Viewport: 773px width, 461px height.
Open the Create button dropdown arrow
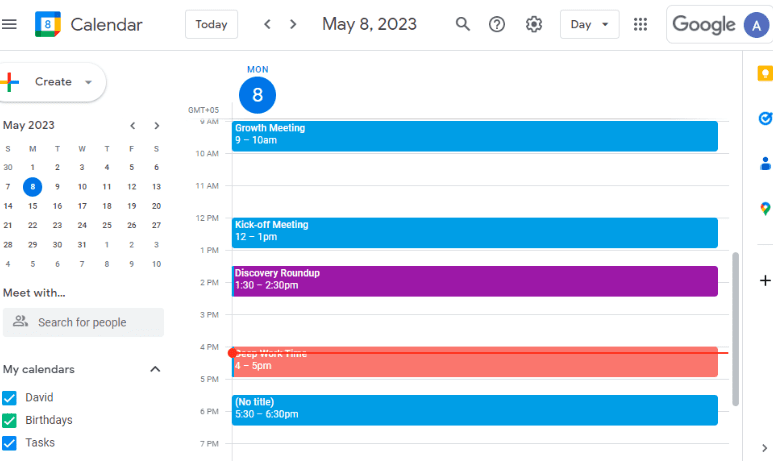point(88,82)
